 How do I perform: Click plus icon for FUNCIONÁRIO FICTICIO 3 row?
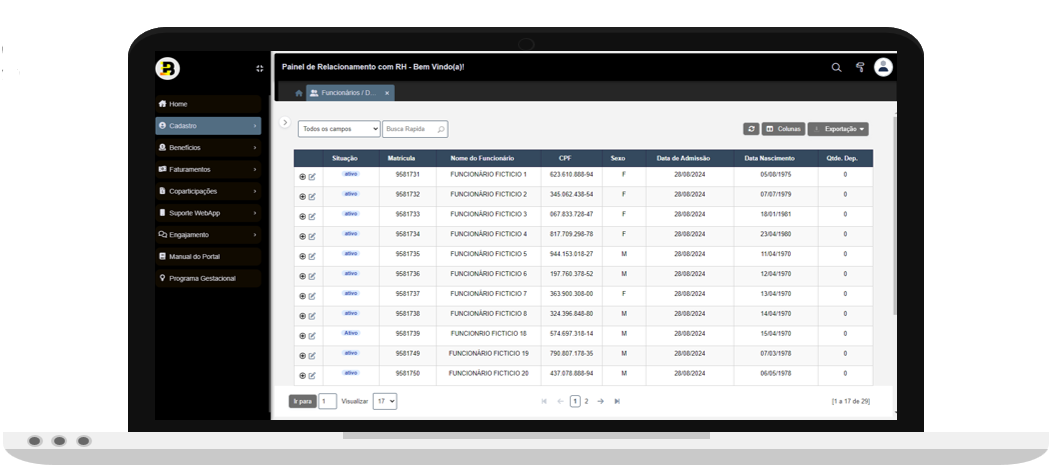coord(302,216)
